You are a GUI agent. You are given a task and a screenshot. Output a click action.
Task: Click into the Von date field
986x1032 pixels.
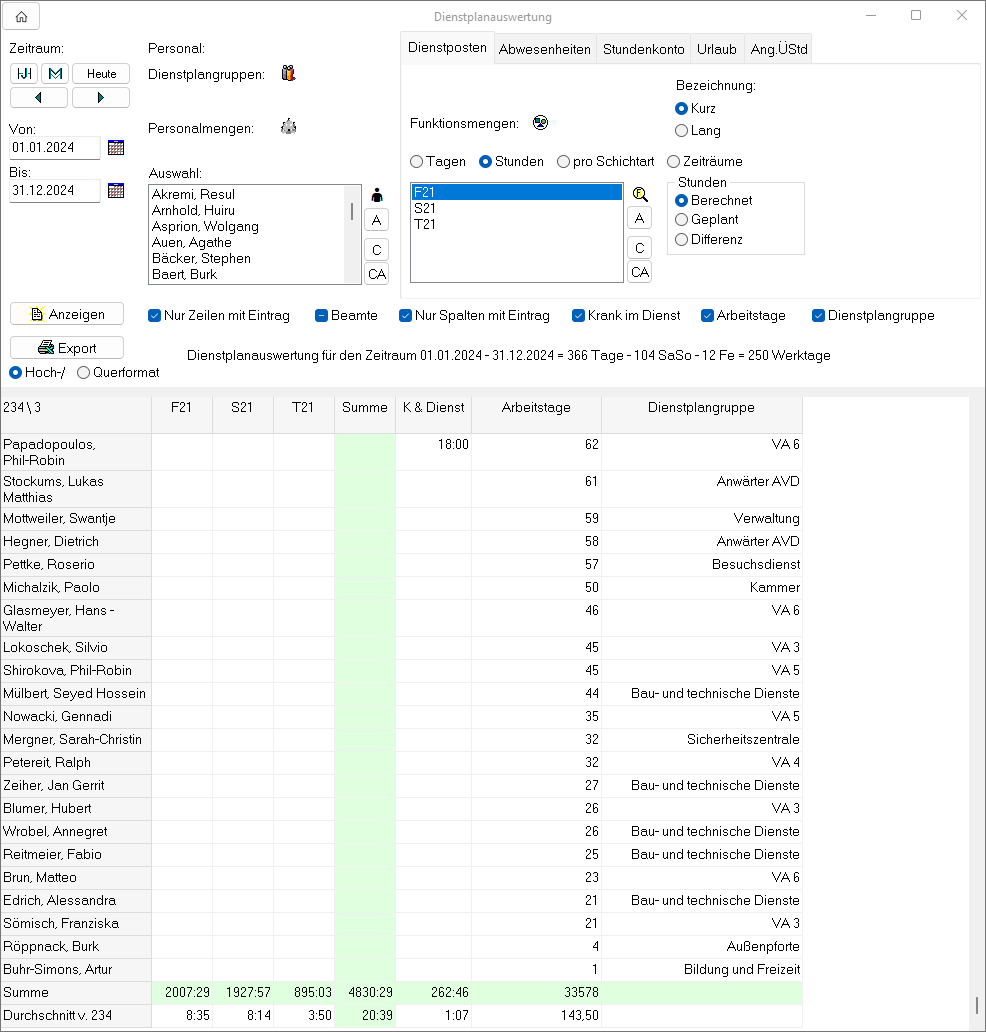(55, 148)
